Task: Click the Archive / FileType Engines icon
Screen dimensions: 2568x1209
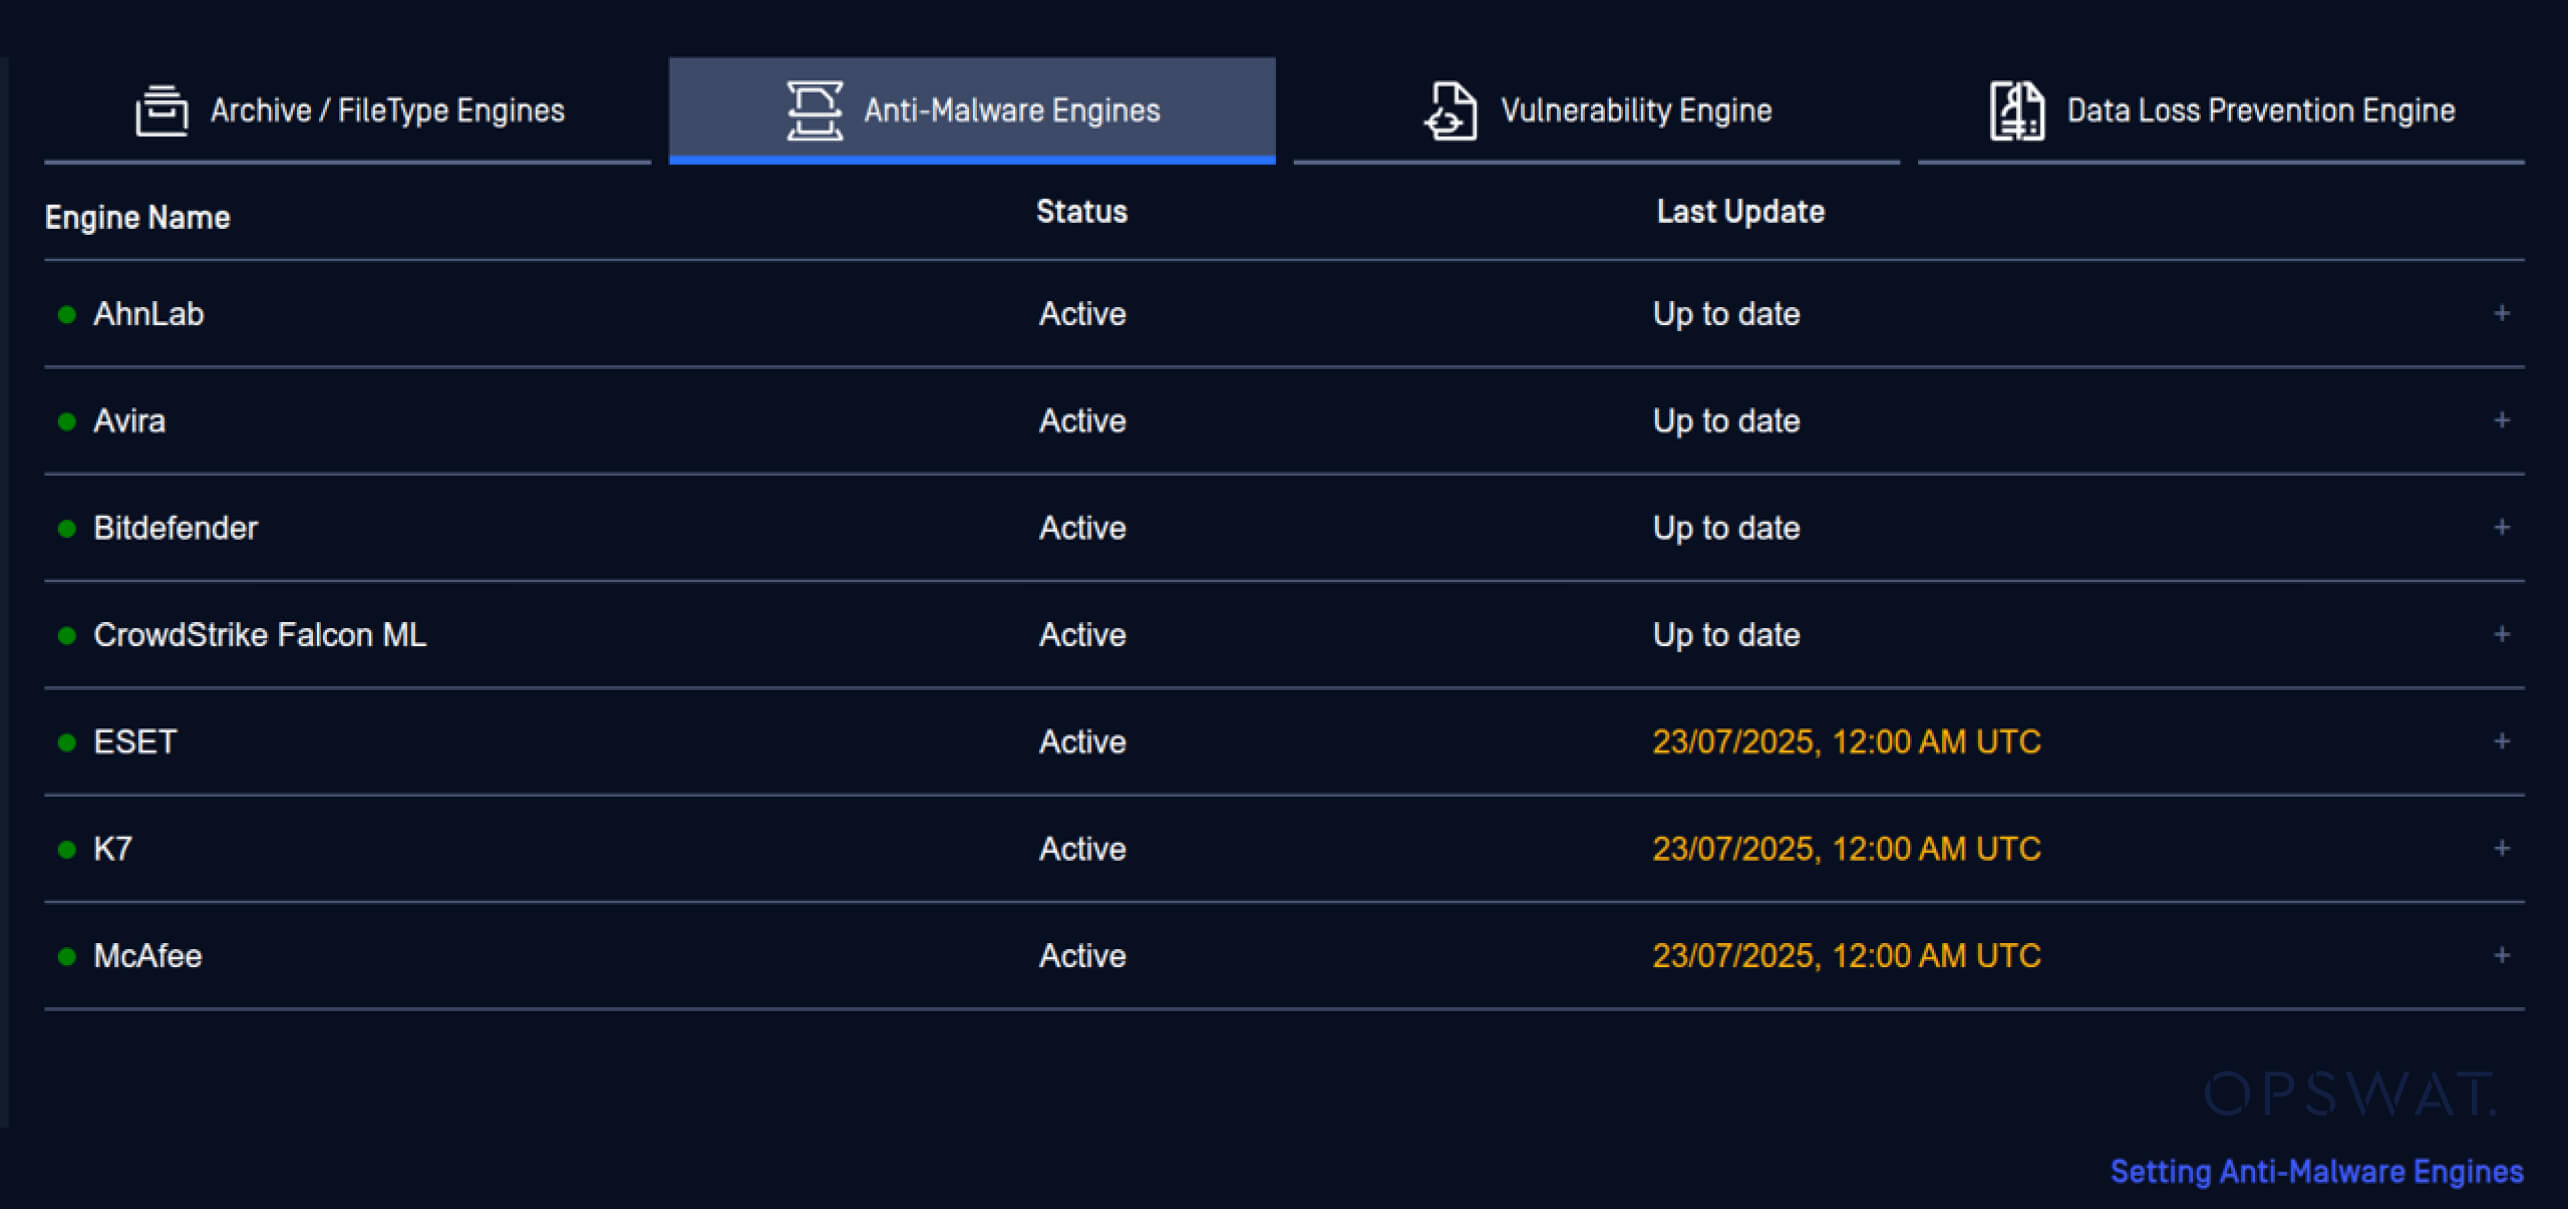Action: point(161,110)
